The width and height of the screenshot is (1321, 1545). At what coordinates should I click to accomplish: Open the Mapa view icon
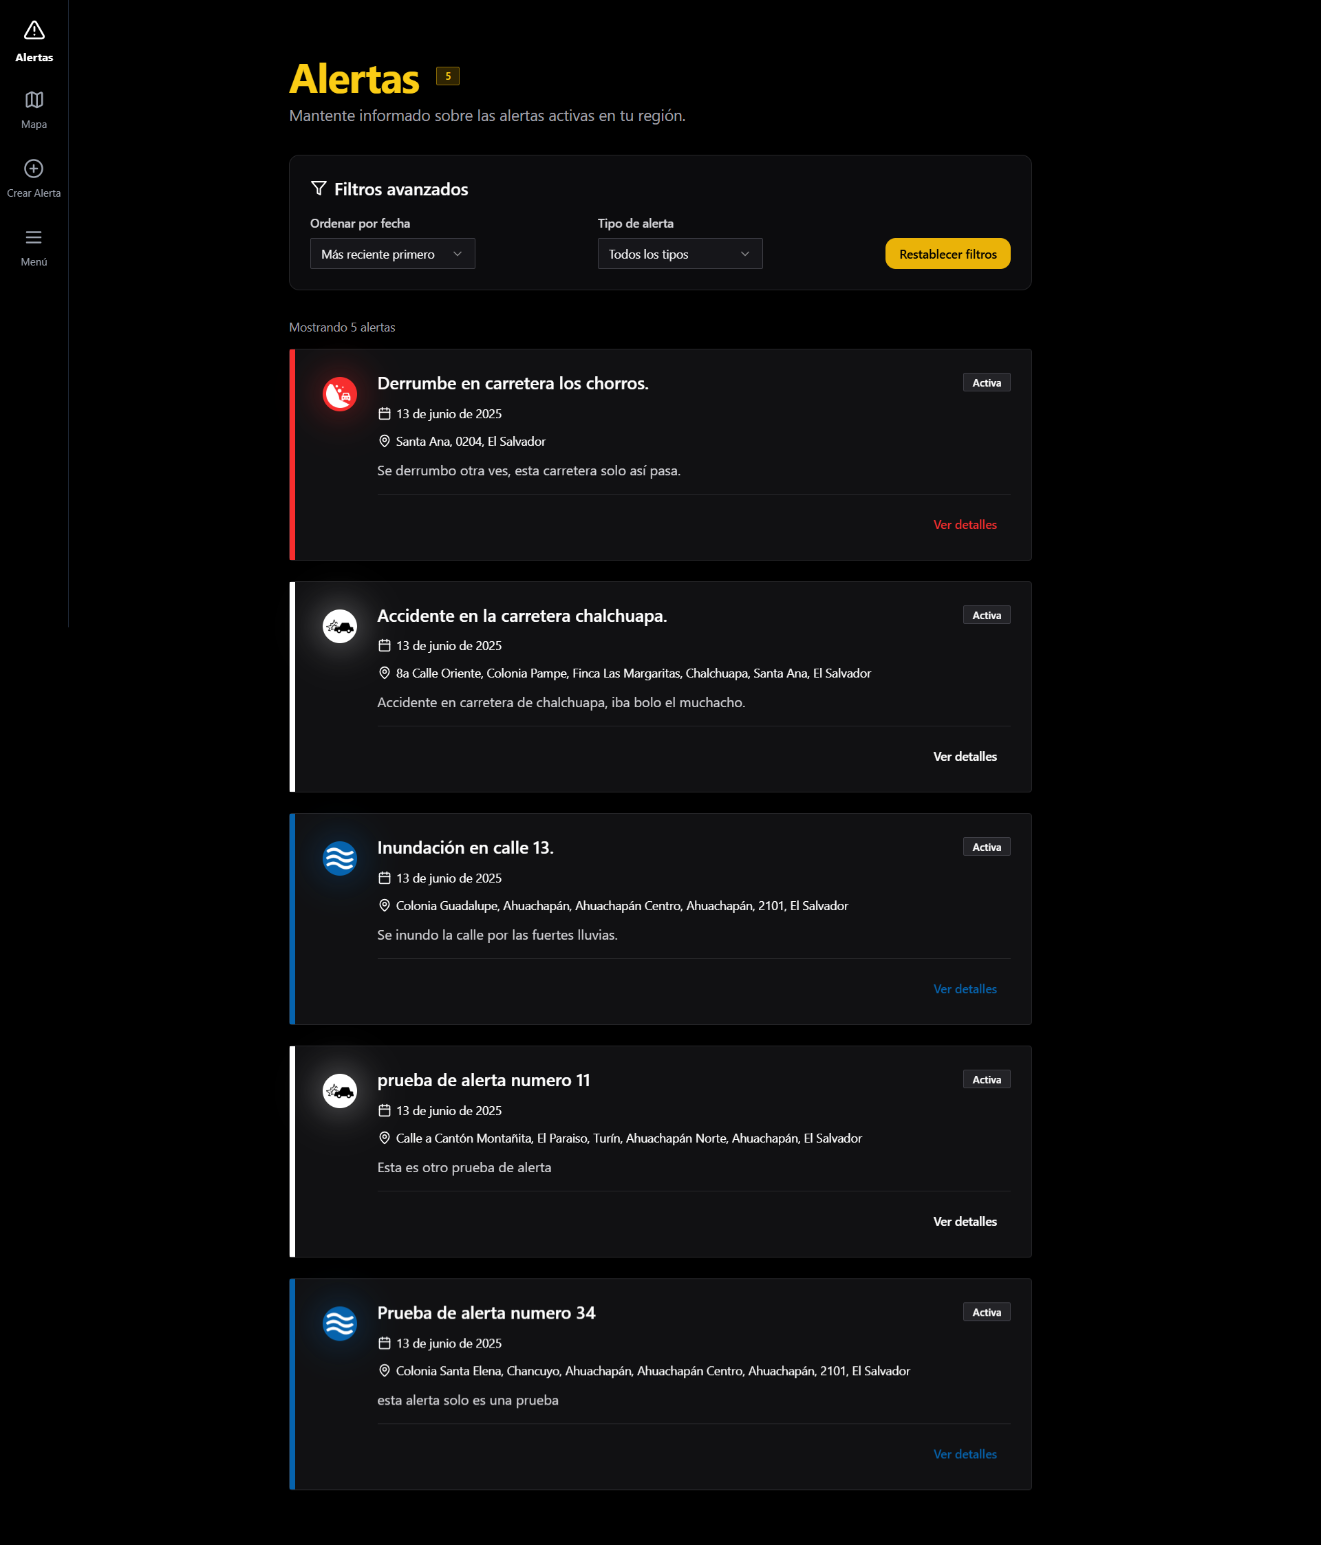[34, 100]
